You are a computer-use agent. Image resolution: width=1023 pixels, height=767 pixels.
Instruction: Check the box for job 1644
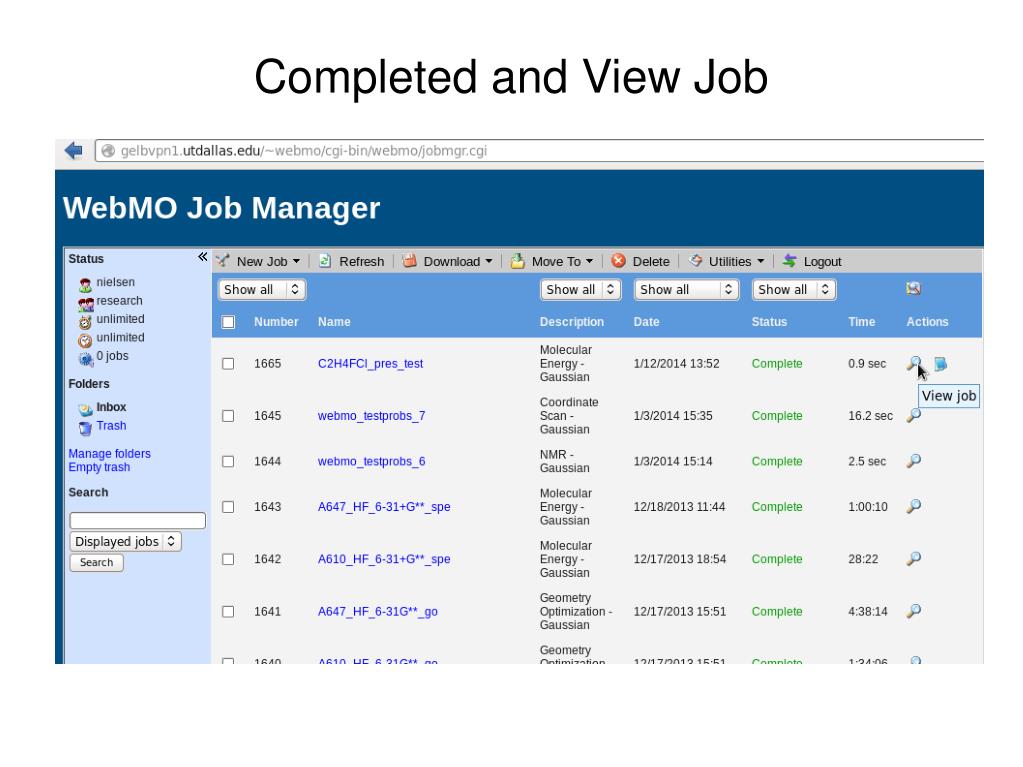228,461
